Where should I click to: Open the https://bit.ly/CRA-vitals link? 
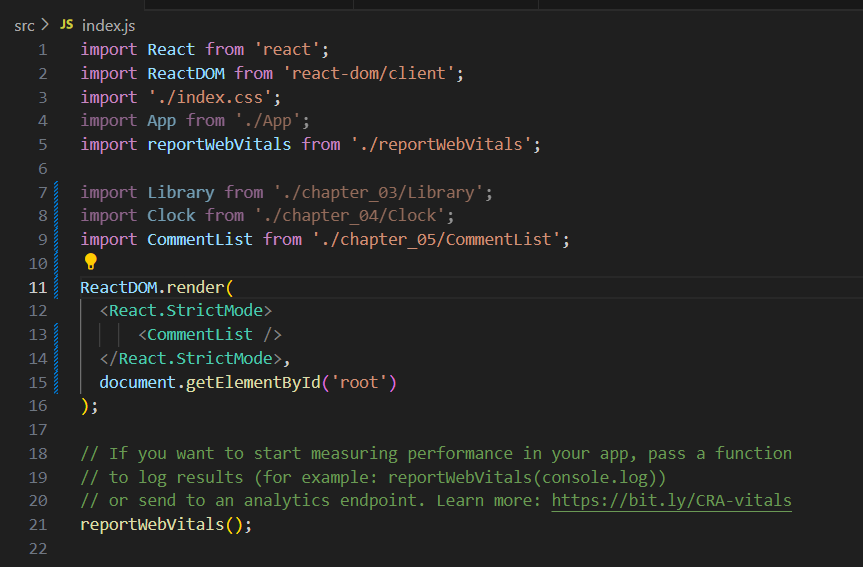[x=671, y=500]
